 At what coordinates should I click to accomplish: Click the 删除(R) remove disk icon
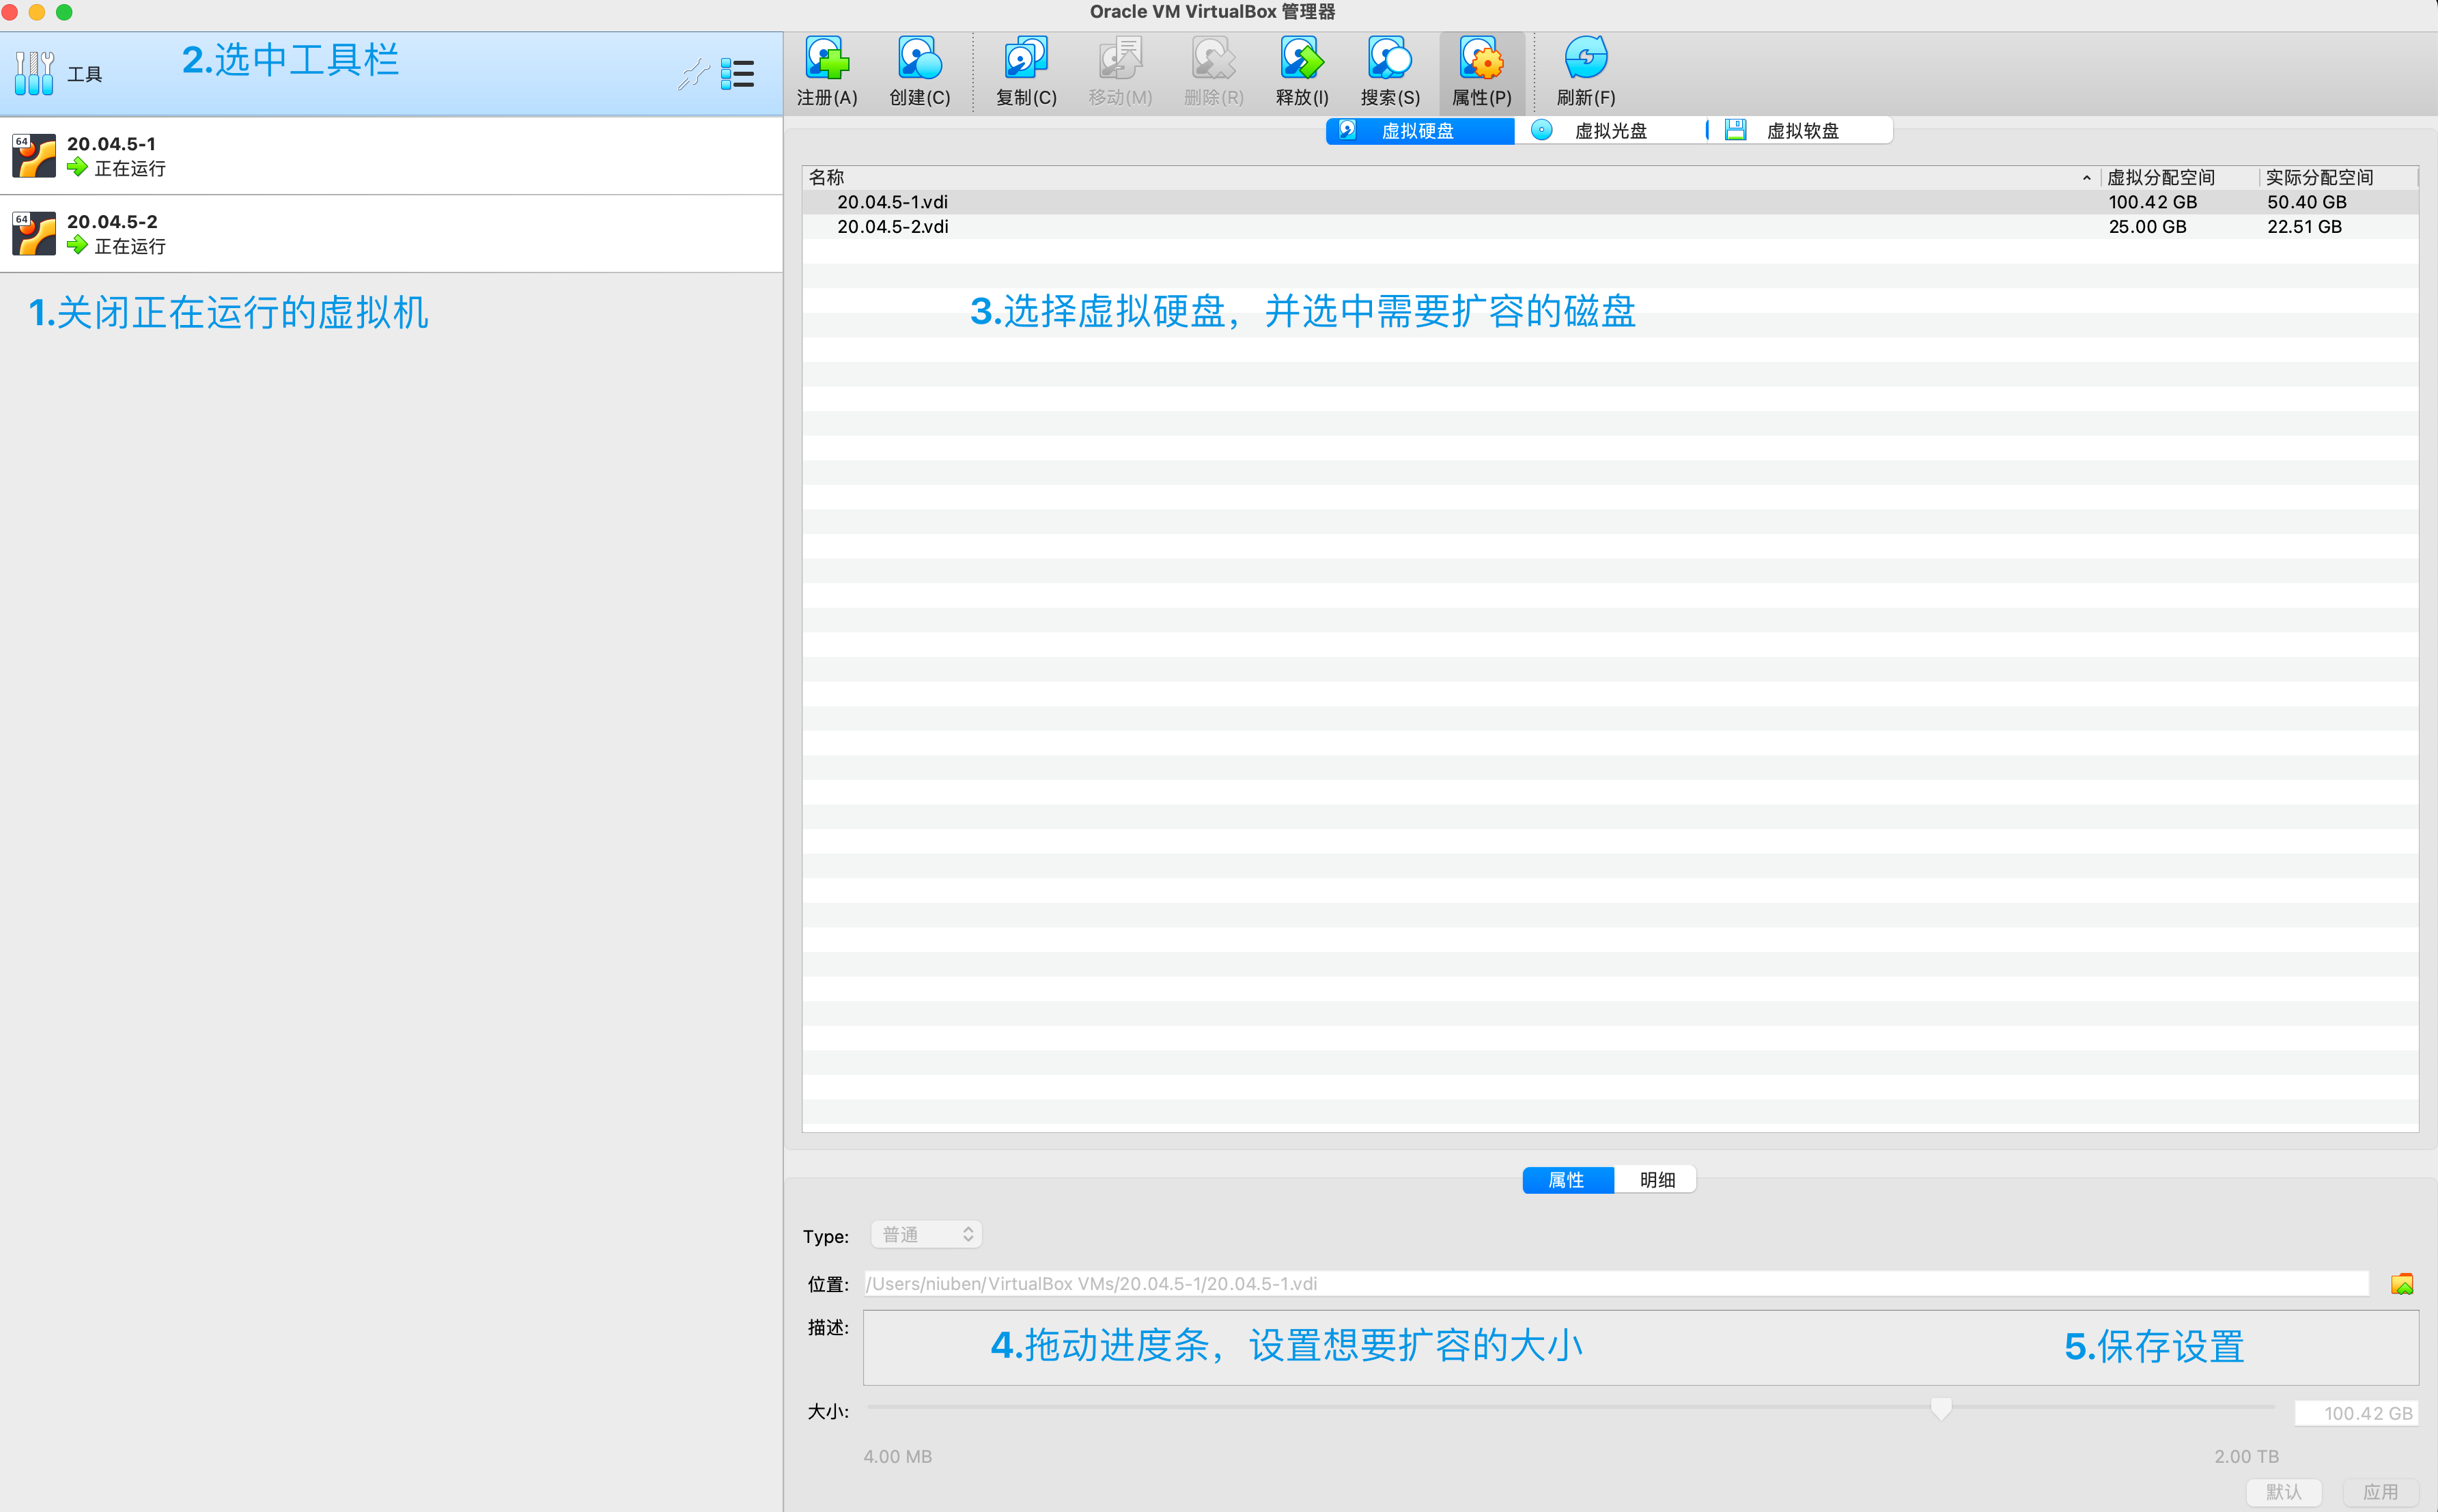point(1213,58)
